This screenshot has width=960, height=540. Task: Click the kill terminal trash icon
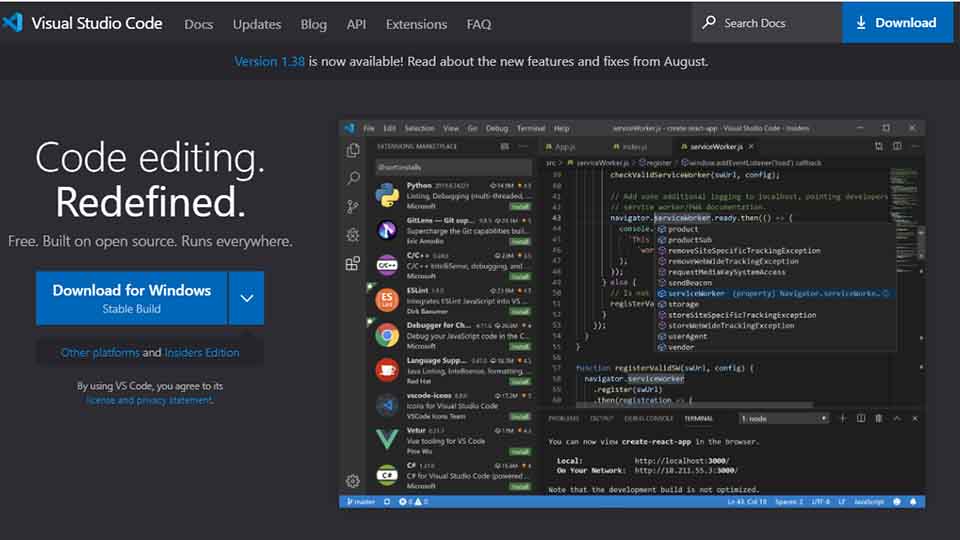click(x=879, y=418)
